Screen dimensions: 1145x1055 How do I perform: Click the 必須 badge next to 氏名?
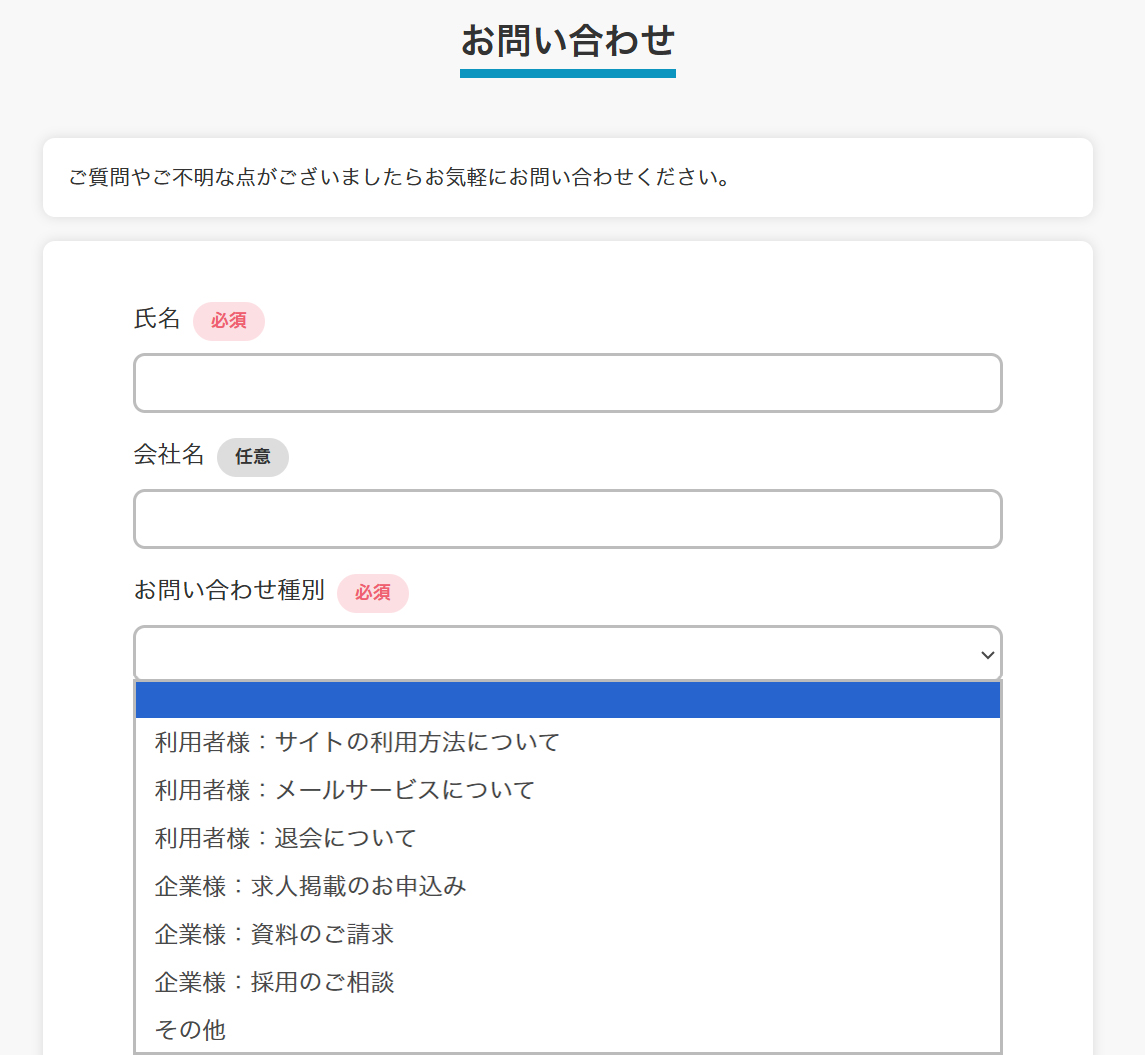click(229, 321)
